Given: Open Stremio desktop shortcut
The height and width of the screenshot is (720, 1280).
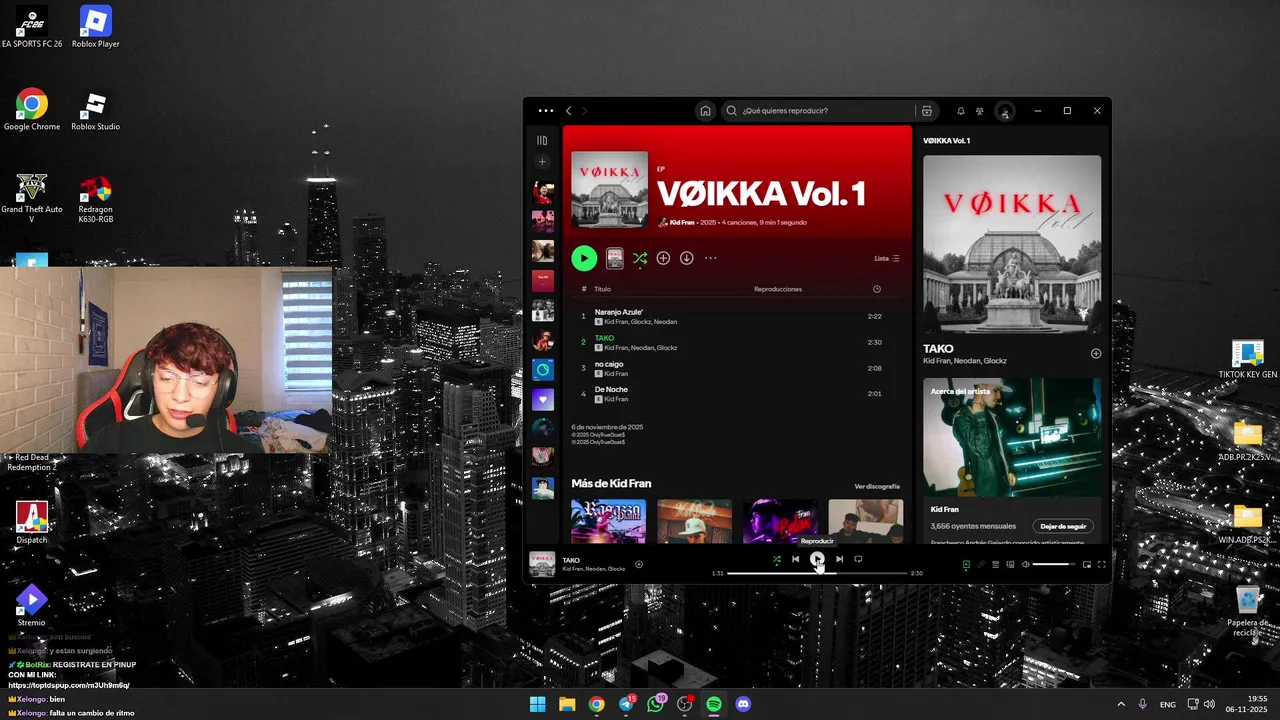Looking at the screenshot, I should pos(31,605).
